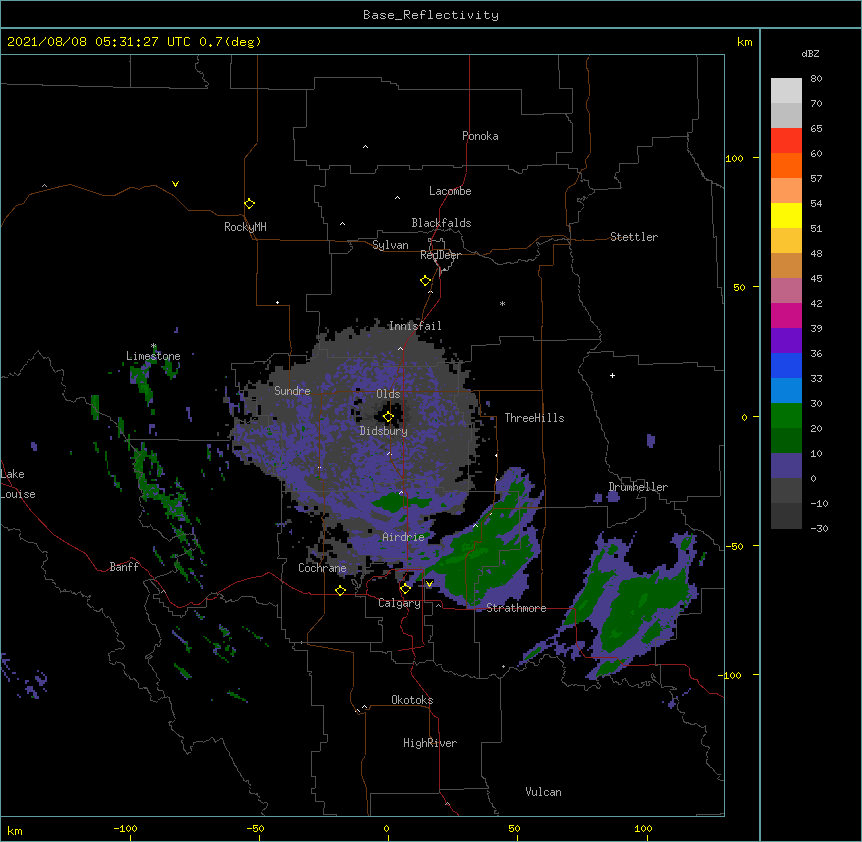Click the Stettler city label

pyautogui.click(x=634, y=237)
